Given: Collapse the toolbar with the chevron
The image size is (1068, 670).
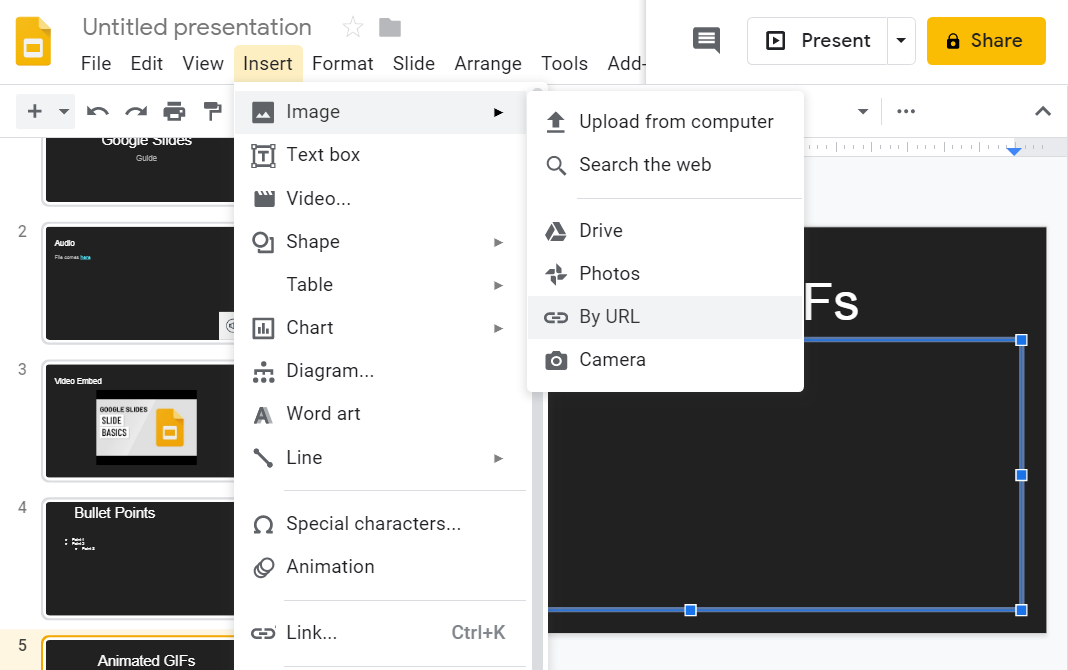Looking at the screenshot, I should (x=1042, y=111).
